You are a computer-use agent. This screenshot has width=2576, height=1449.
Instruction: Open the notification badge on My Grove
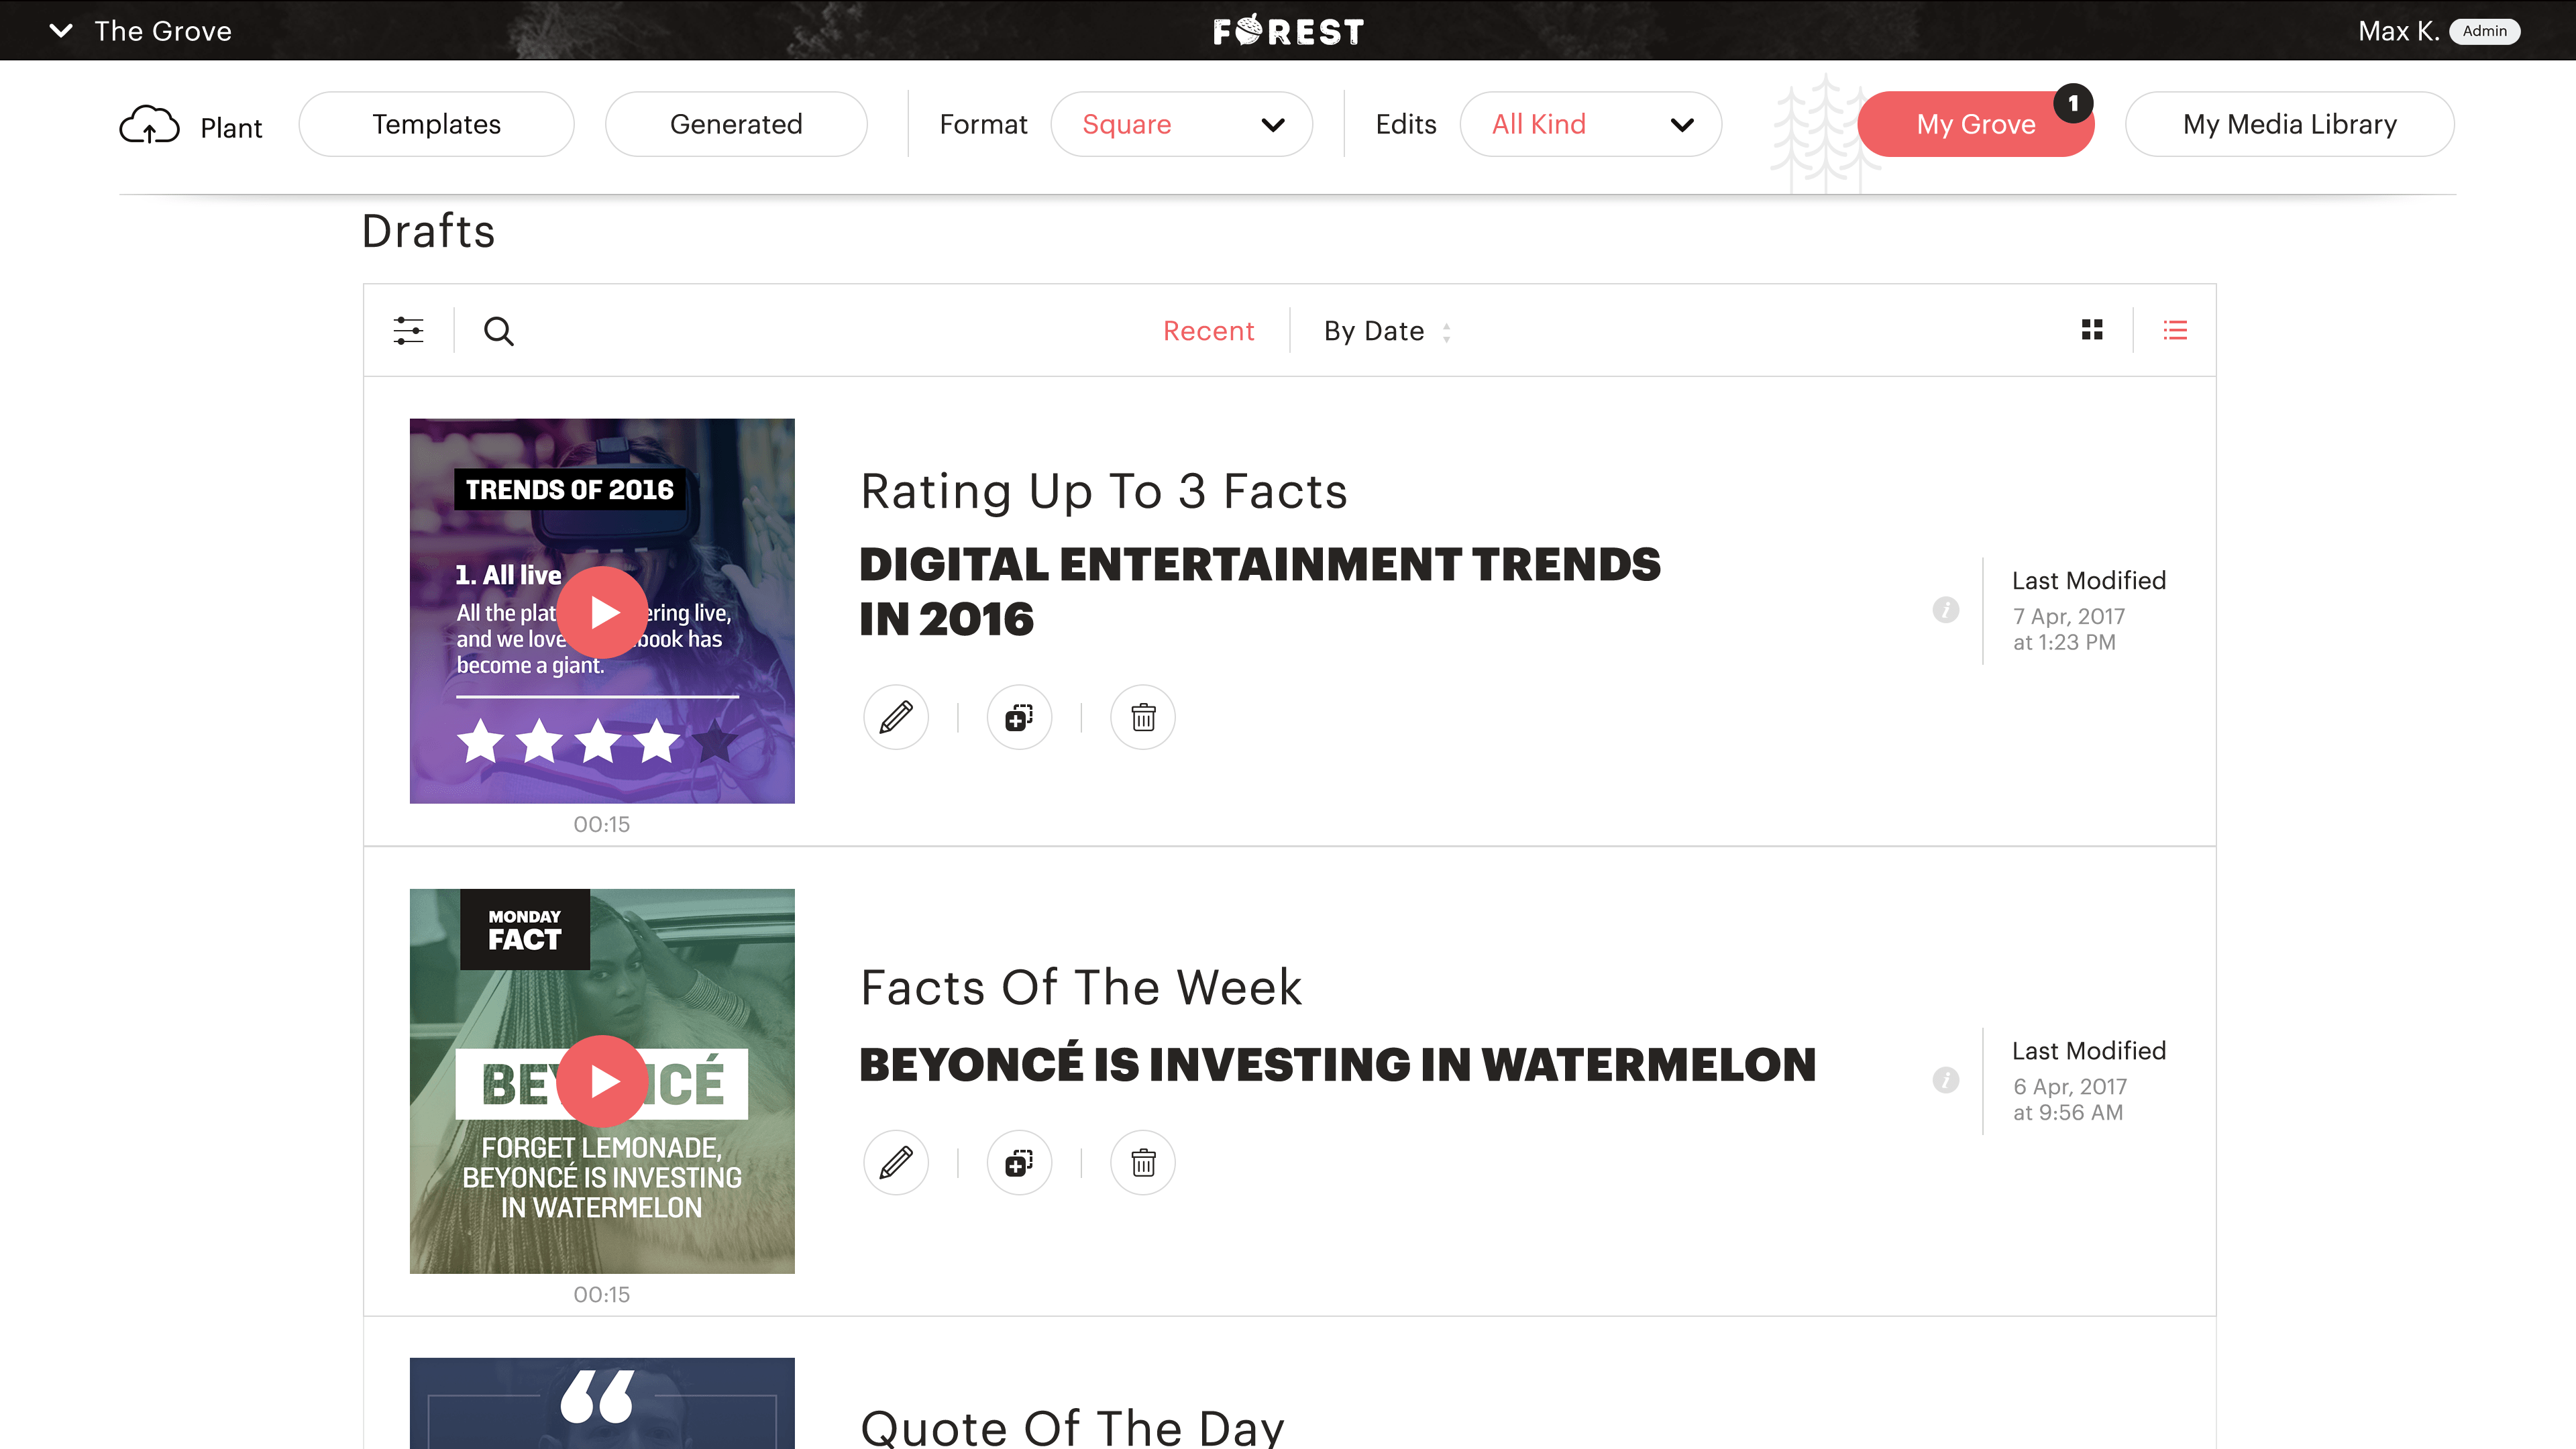2073,104
